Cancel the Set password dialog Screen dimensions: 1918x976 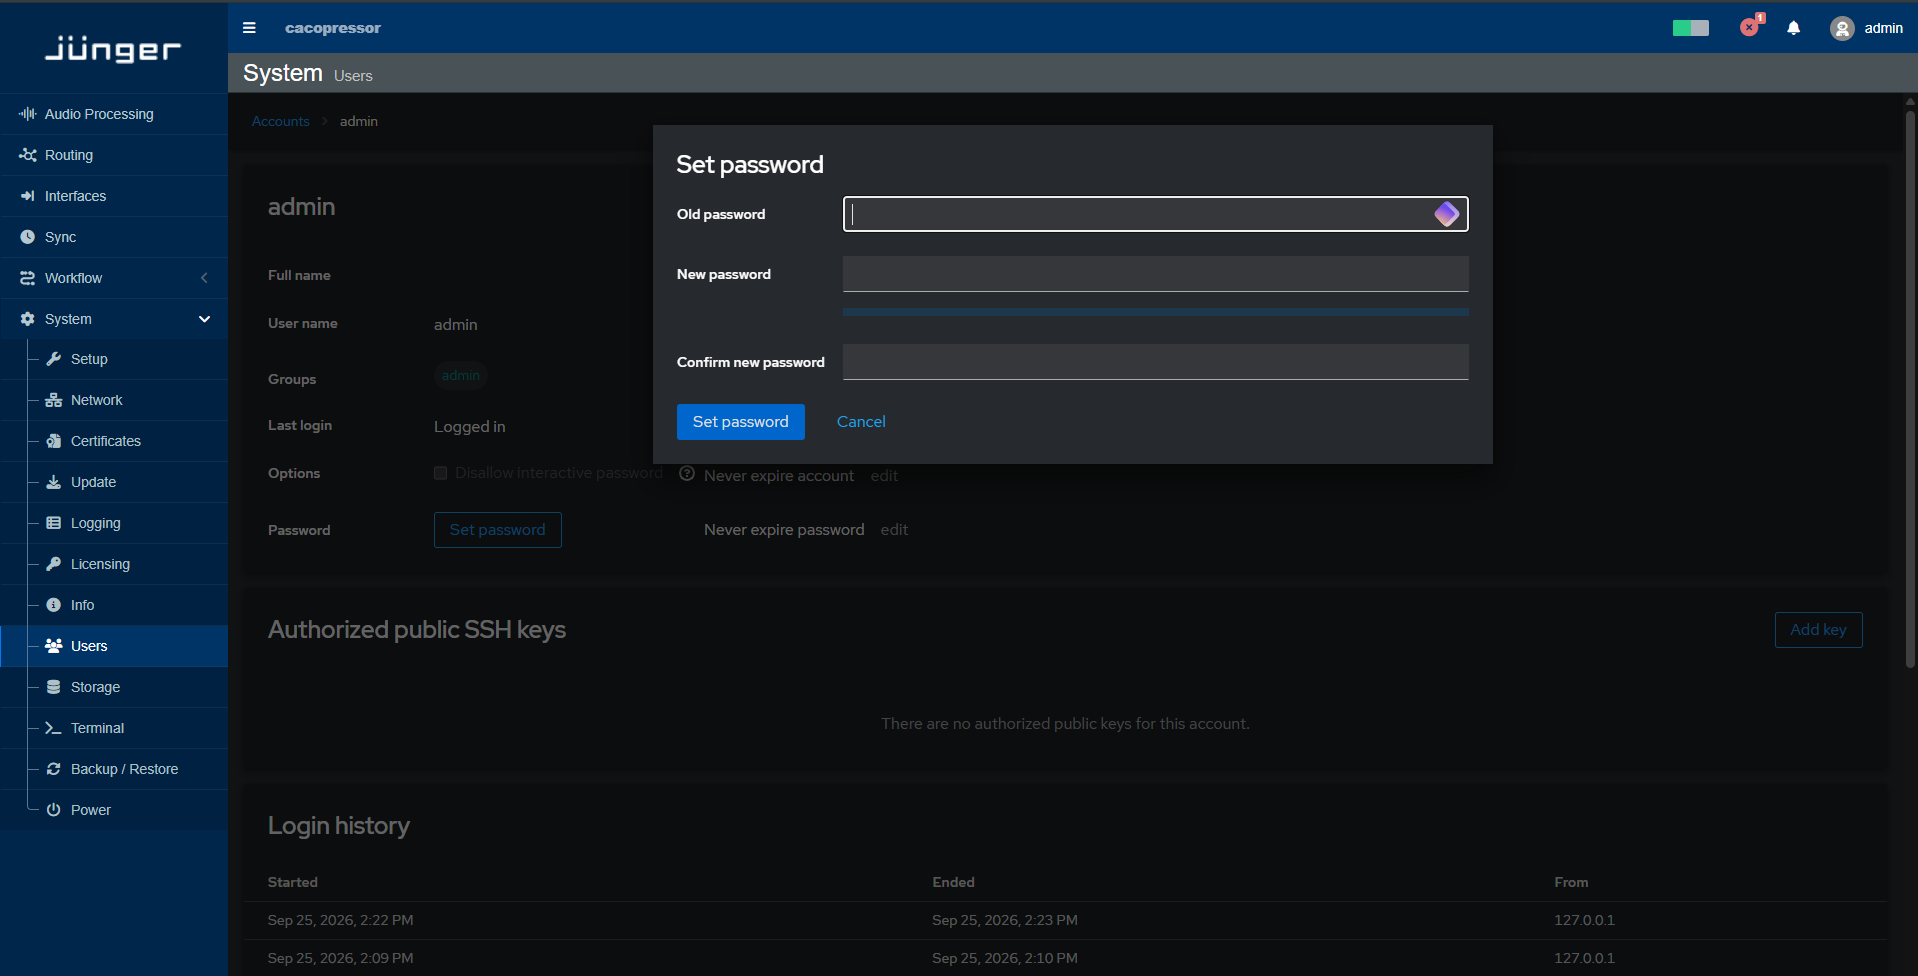(x=861, y=422)
